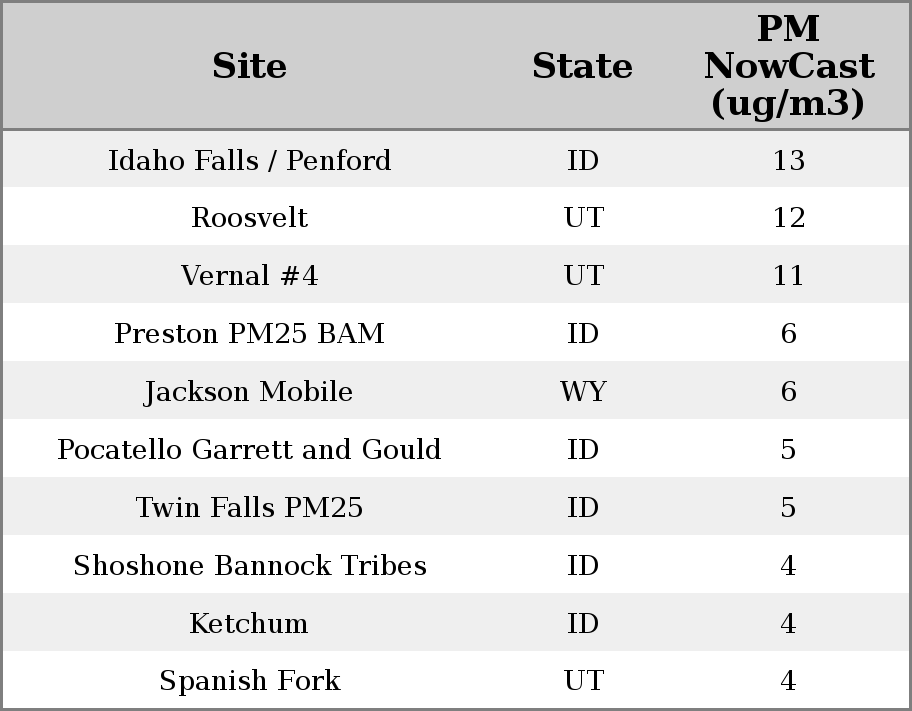
Task: Click the WY state cell
Action: pyautogui.click(x=583, y=392)
